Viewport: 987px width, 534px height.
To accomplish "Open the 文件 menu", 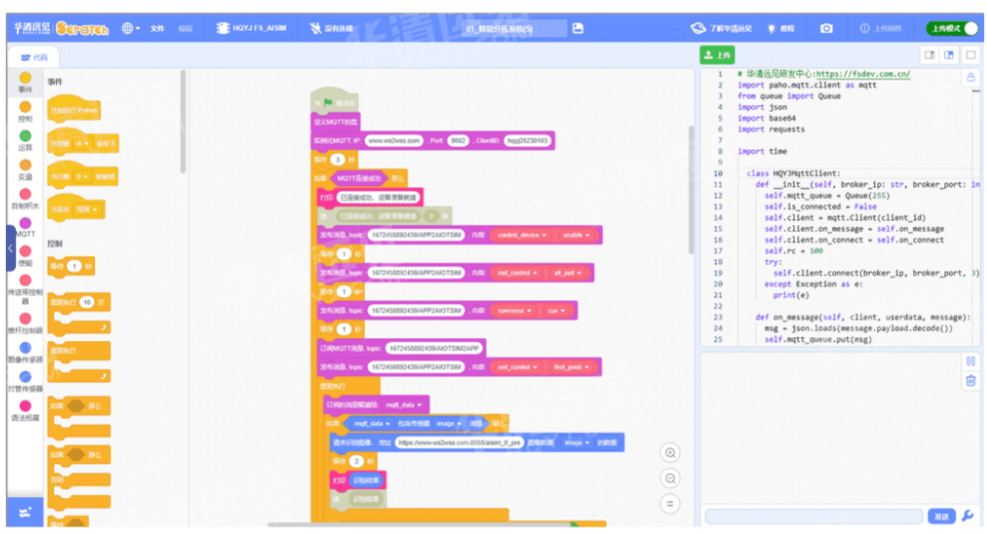I will pos(157,28).
